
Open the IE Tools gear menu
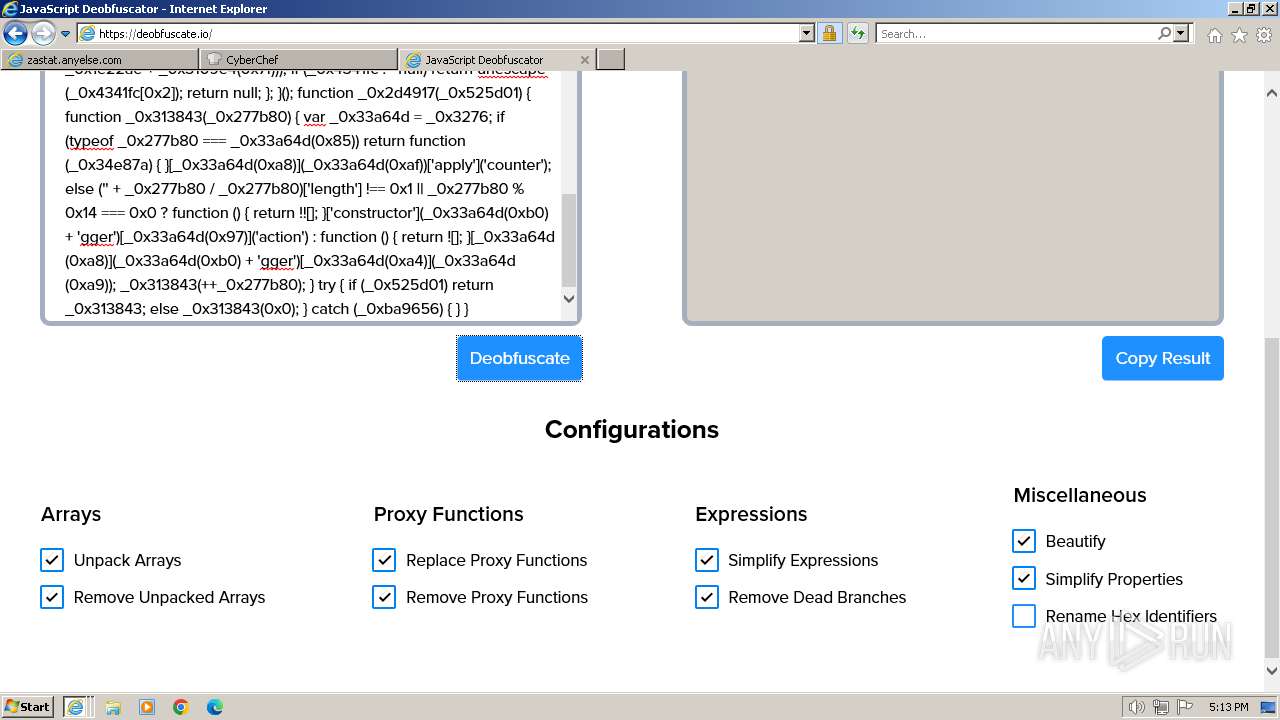[1264, 35]
